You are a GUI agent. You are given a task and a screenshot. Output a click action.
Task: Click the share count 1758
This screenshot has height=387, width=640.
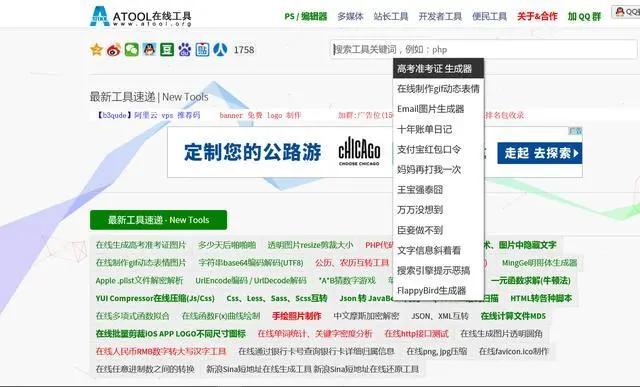click(x=244, y=50)
